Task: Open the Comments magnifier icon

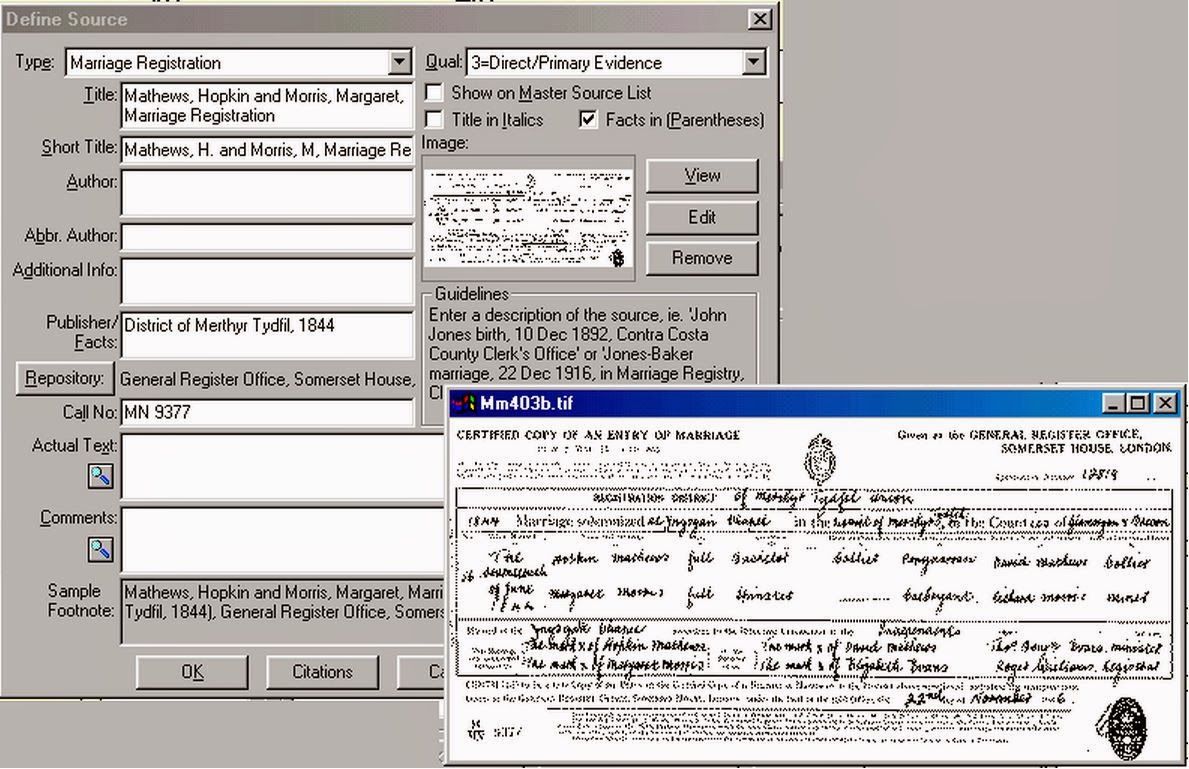Action: 101,549
